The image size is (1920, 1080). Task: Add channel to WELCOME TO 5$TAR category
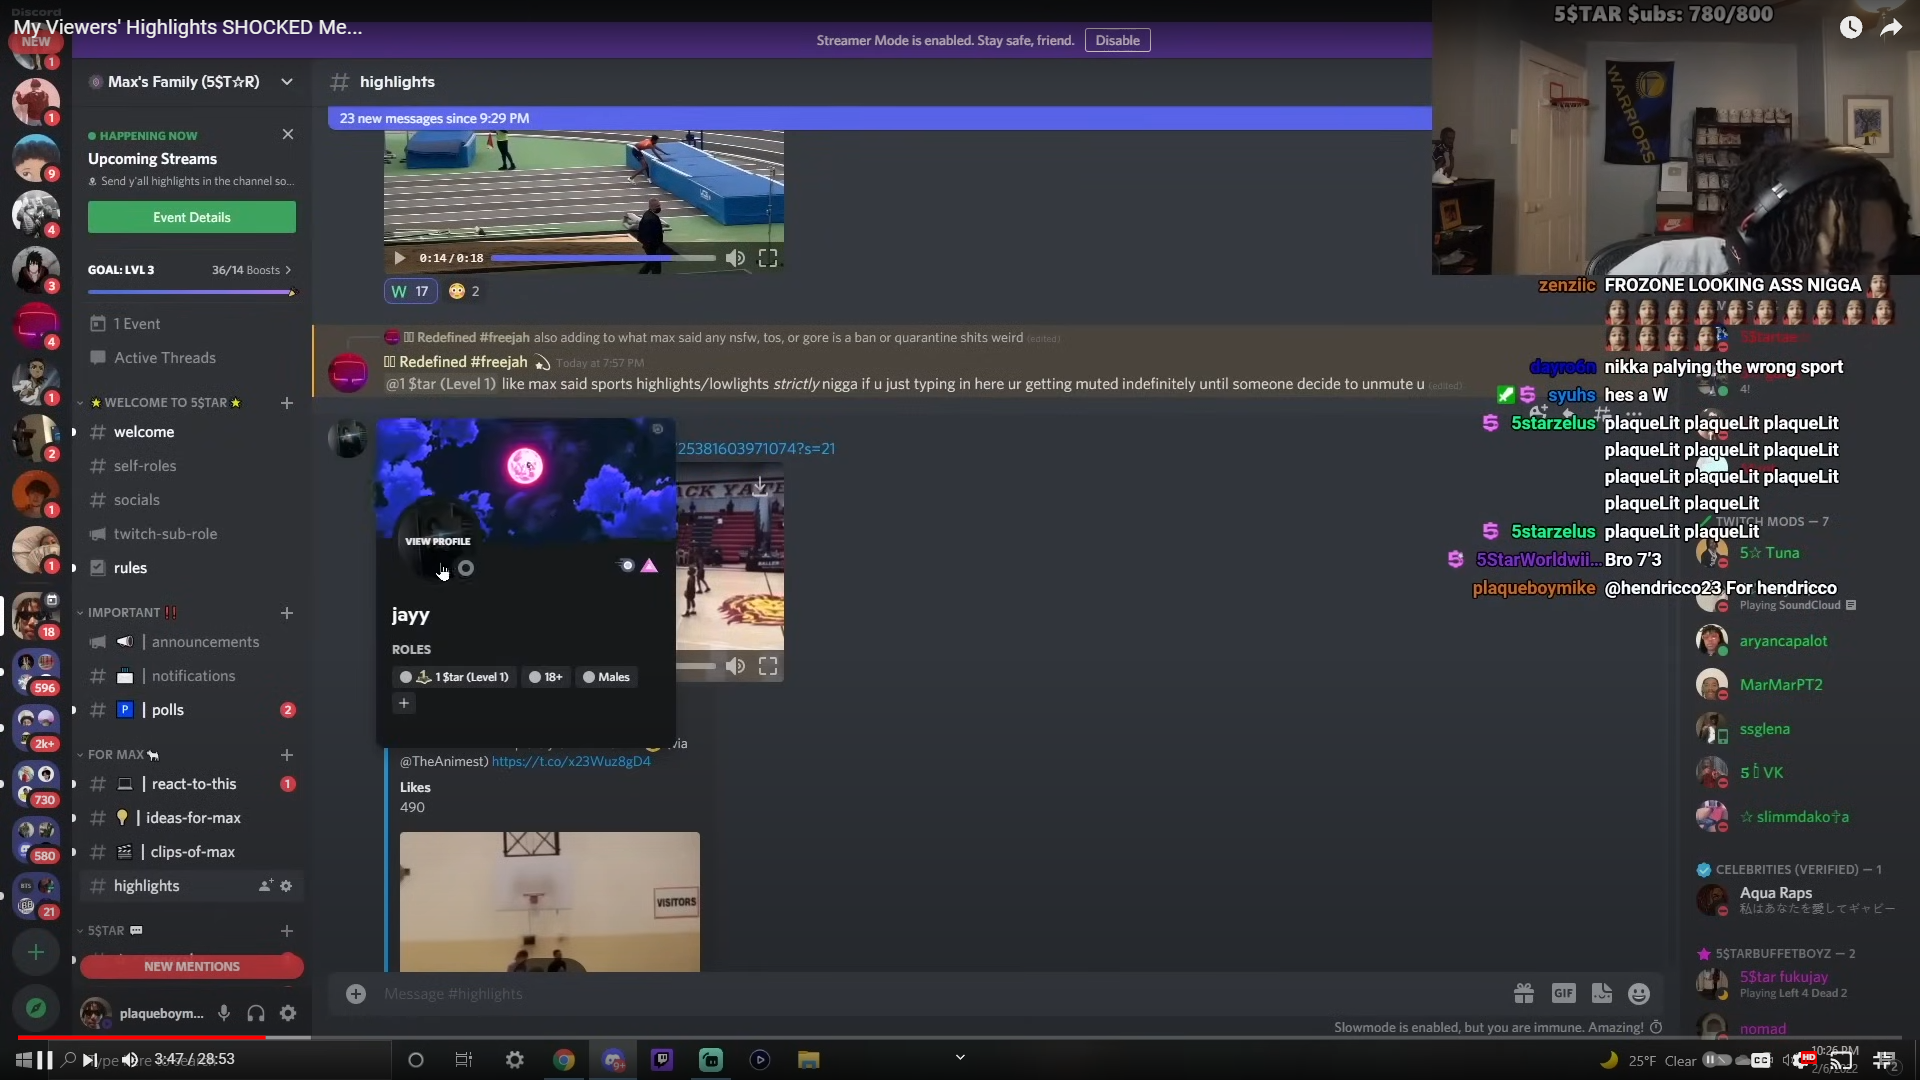[x=287, y=403]
